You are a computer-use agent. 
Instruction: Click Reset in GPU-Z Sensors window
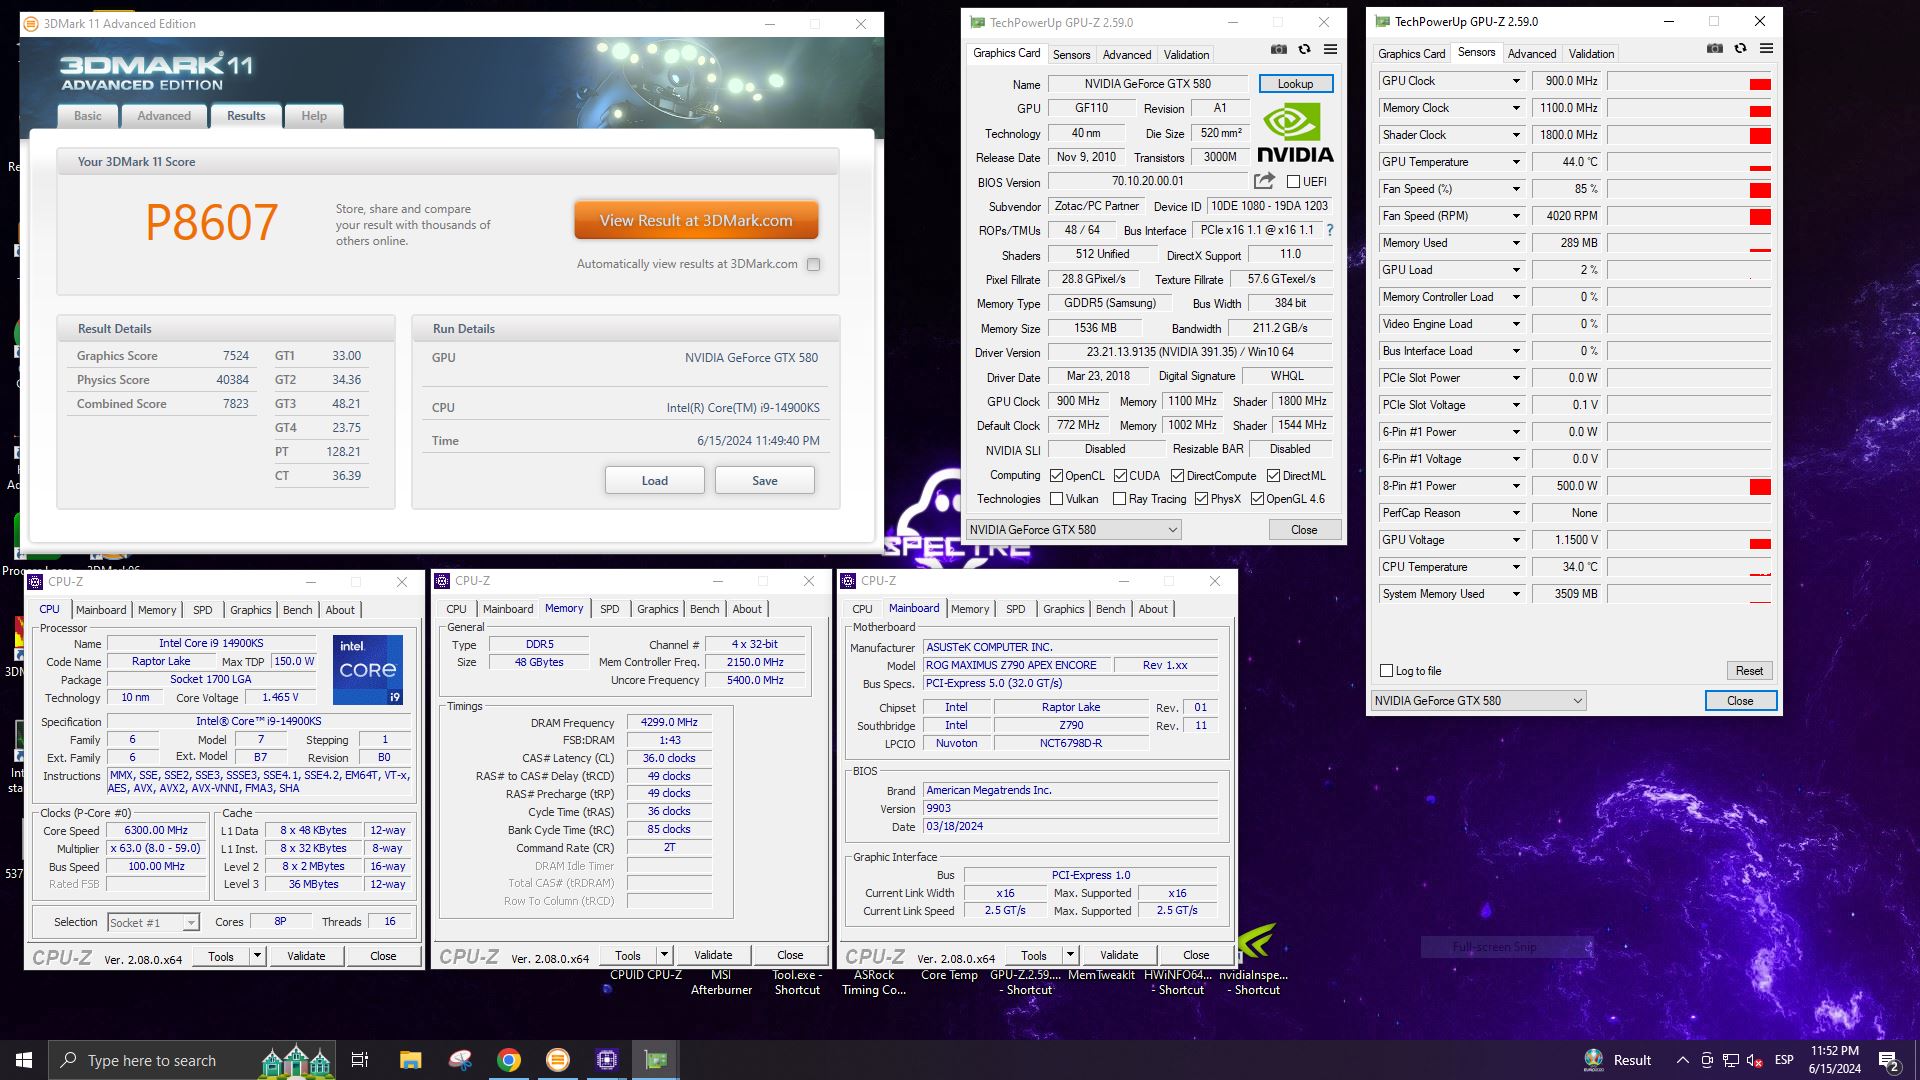point(1749,671)
